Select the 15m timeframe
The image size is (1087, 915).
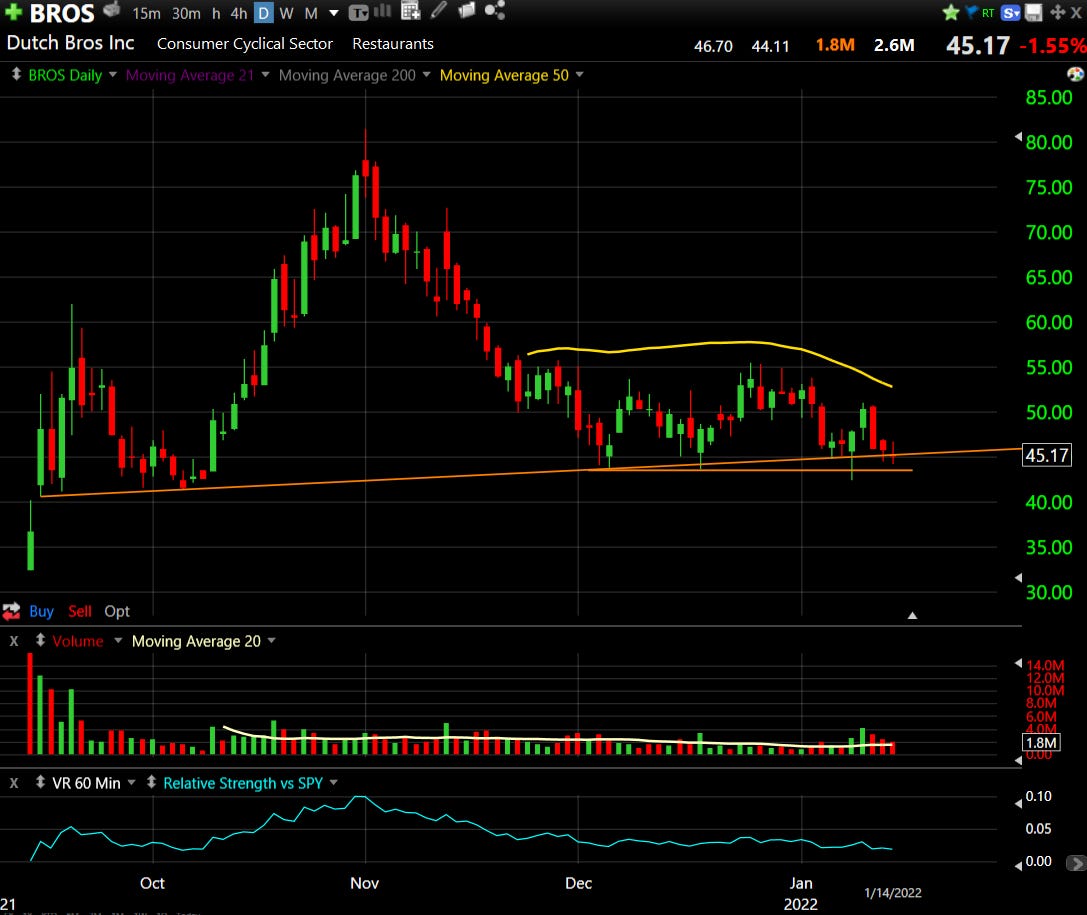point(146,13)
